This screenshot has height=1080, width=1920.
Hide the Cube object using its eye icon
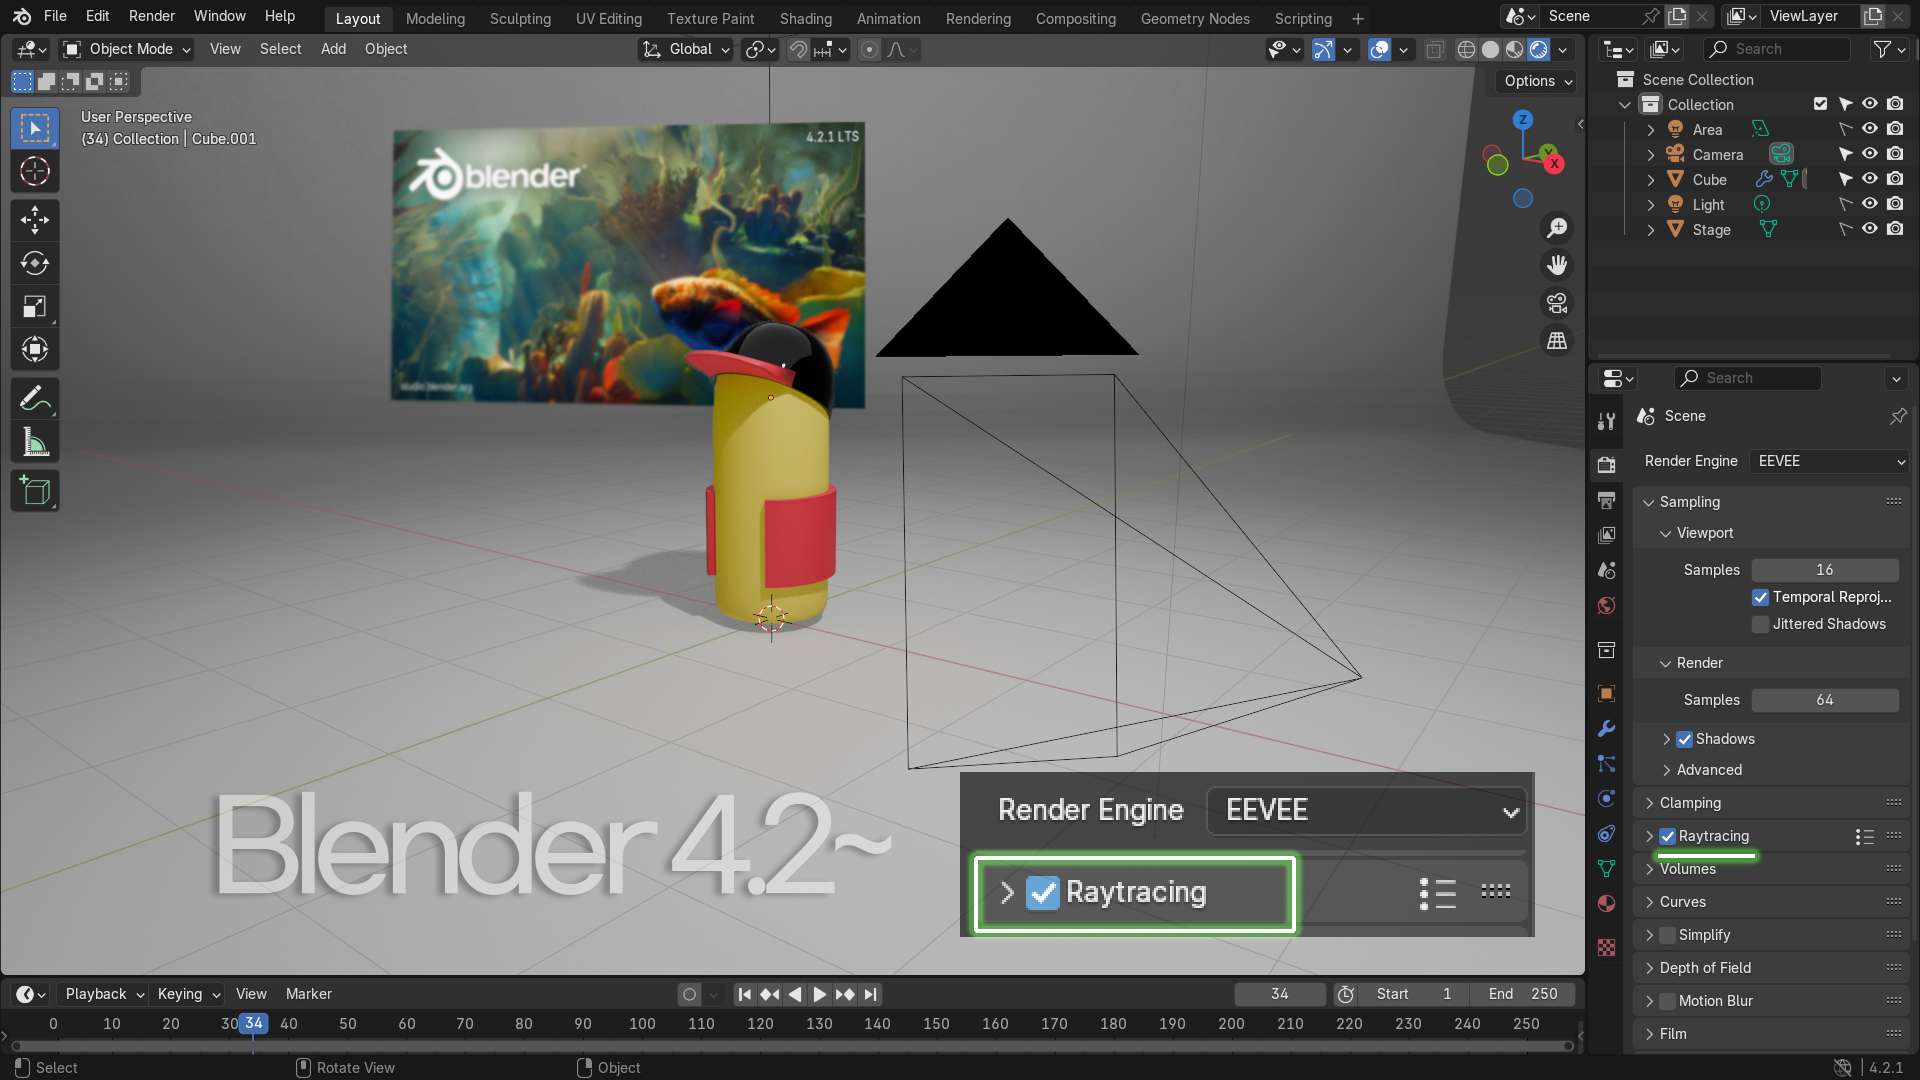(1869, 179)
